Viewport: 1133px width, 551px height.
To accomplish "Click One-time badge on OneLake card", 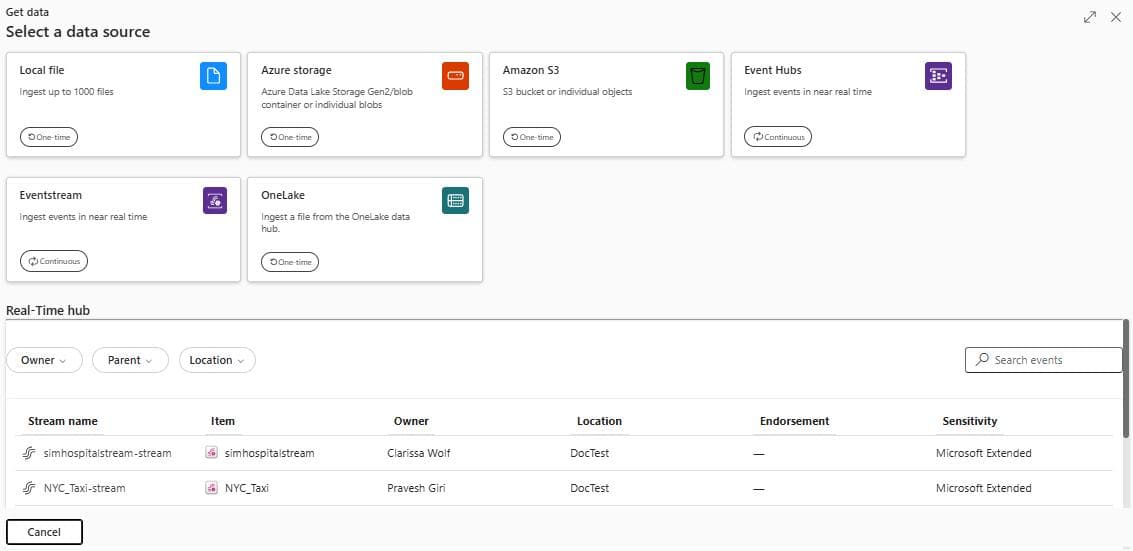I will point(290,261).
